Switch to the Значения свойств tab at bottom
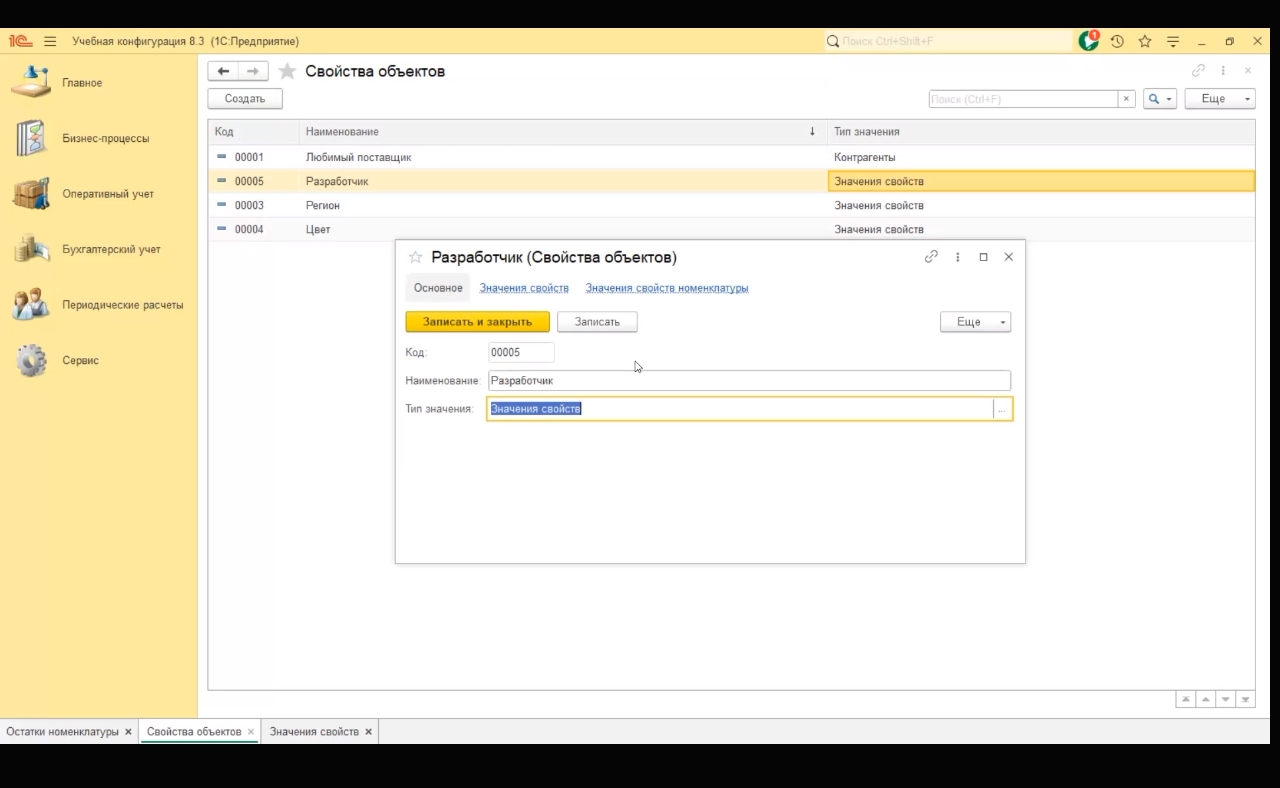1280x788 pixels. pos(314,731)
